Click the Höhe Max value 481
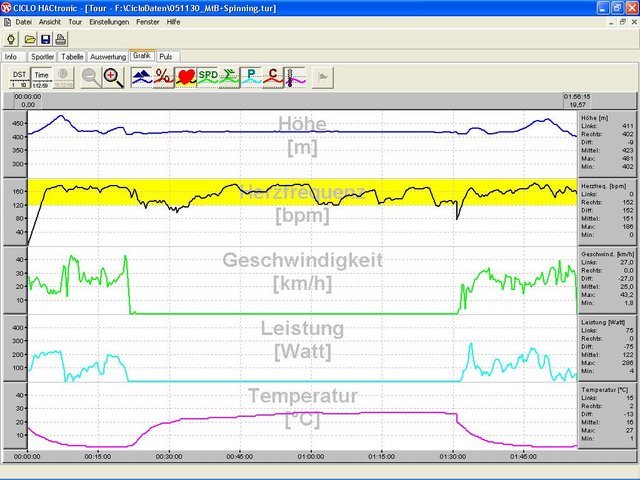 (628, 159)
